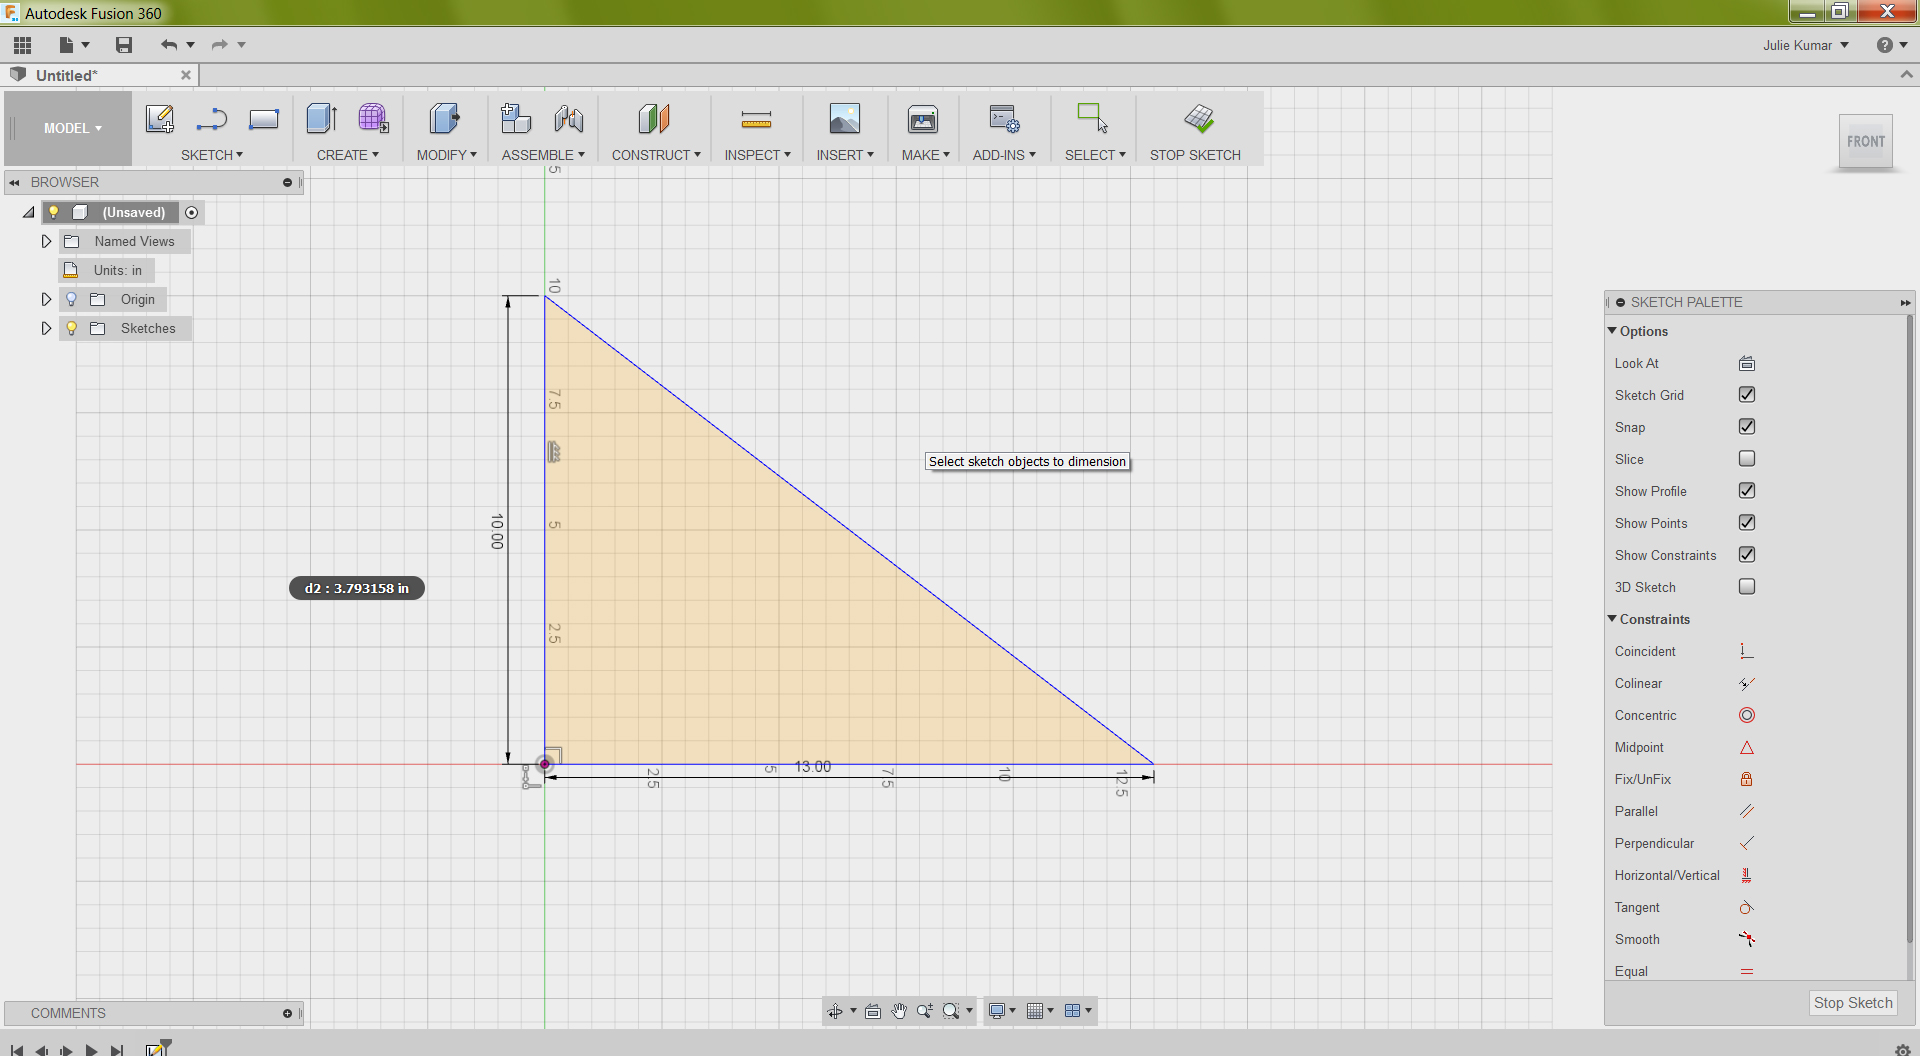Click the Extrude icon in Create
Image resolution: width=1920 pixels, height=1056 pixels.
[x=322, y=119]
